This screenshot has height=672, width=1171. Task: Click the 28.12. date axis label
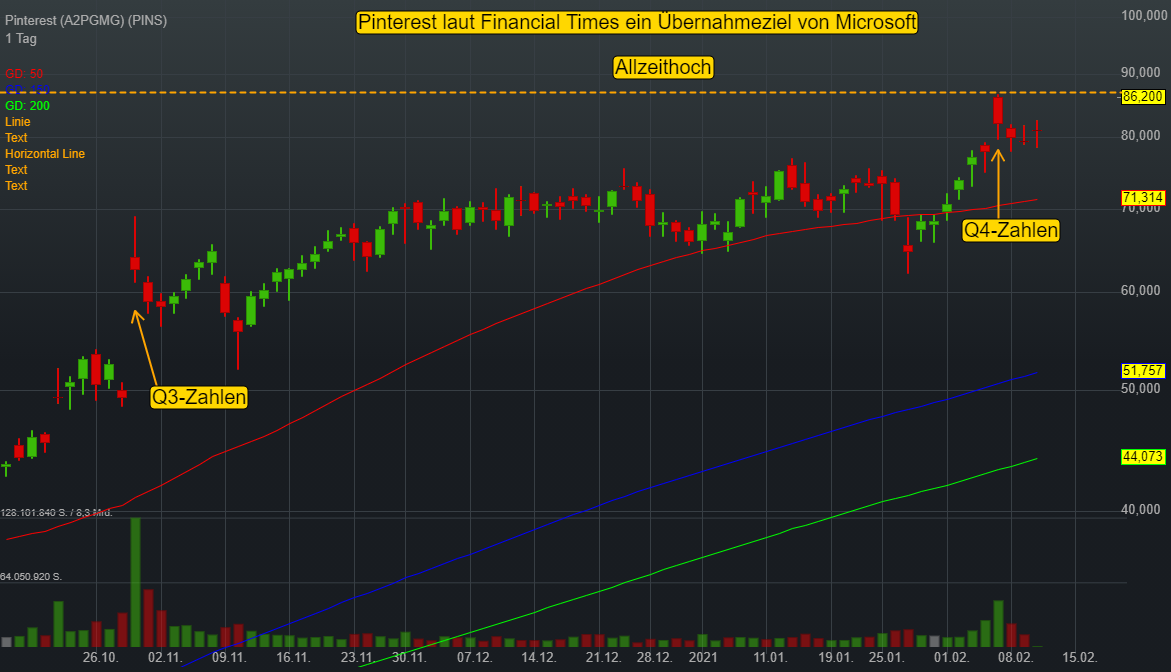coord(654,657)
